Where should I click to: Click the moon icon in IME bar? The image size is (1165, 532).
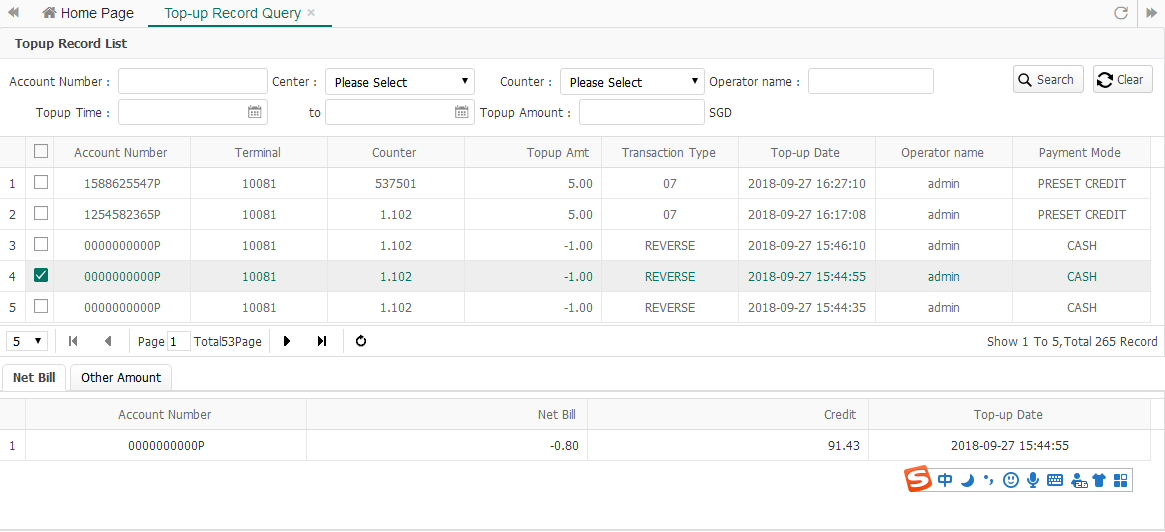[967, 480]
